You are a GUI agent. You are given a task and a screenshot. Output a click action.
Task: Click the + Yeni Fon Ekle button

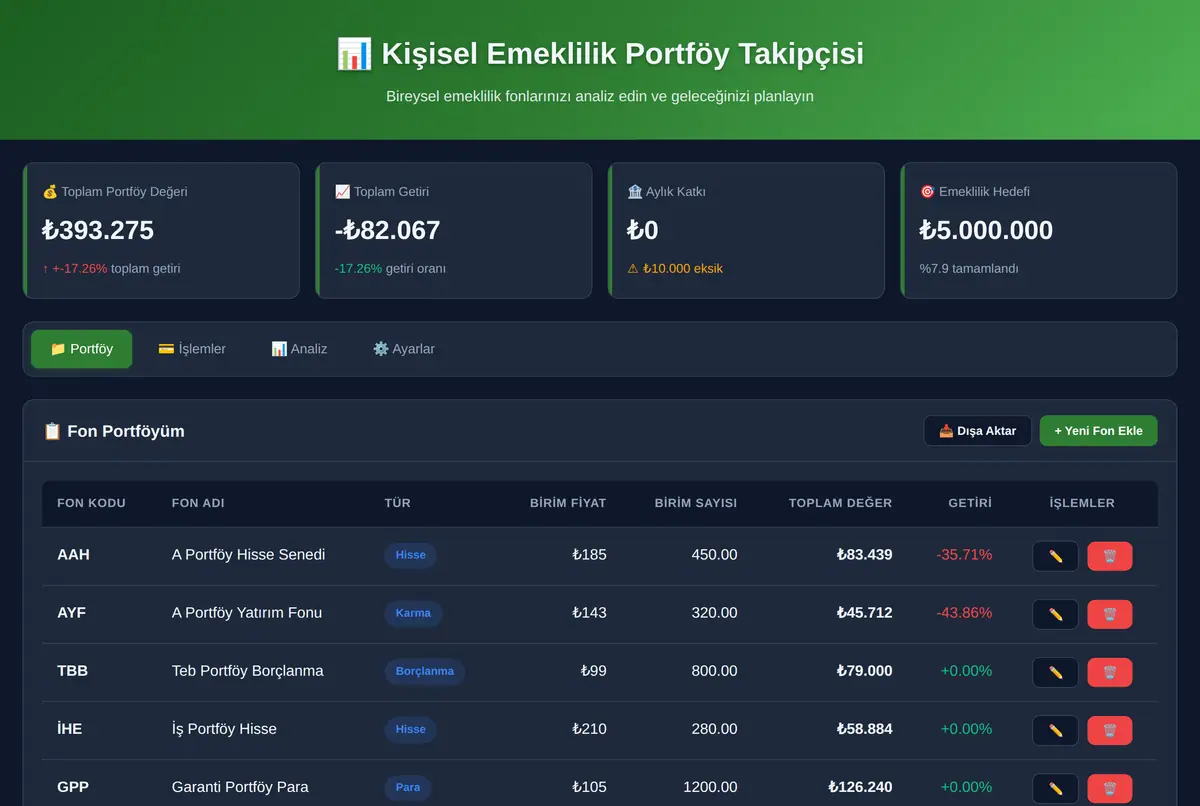pyautogui.click(x=1098, y=431)
